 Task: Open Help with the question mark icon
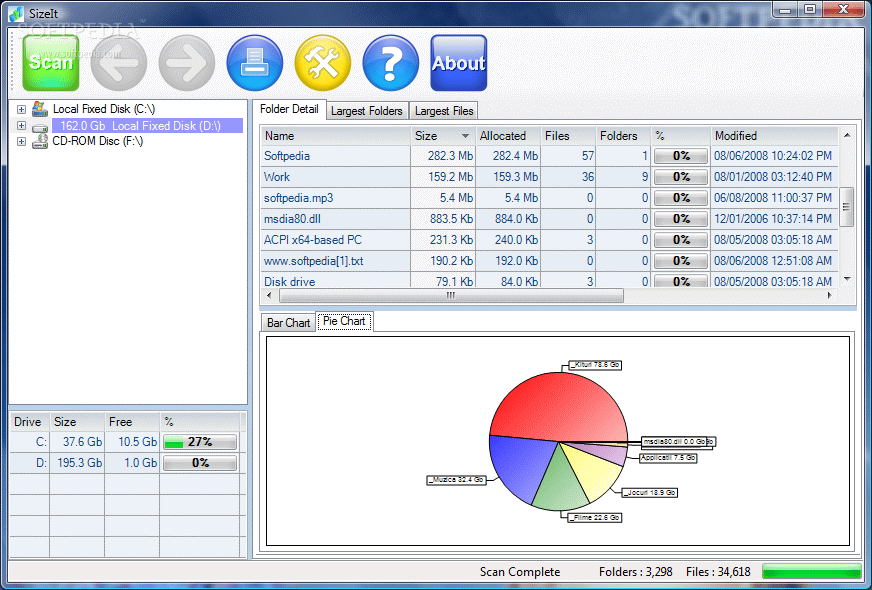pyautogui.click(x=390, y=63)
